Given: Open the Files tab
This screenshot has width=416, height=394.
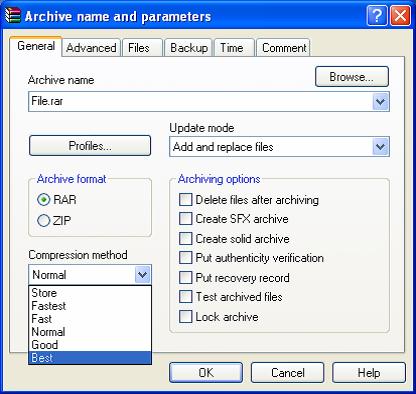Looking at the screenshot, I should tap(142, 48).
